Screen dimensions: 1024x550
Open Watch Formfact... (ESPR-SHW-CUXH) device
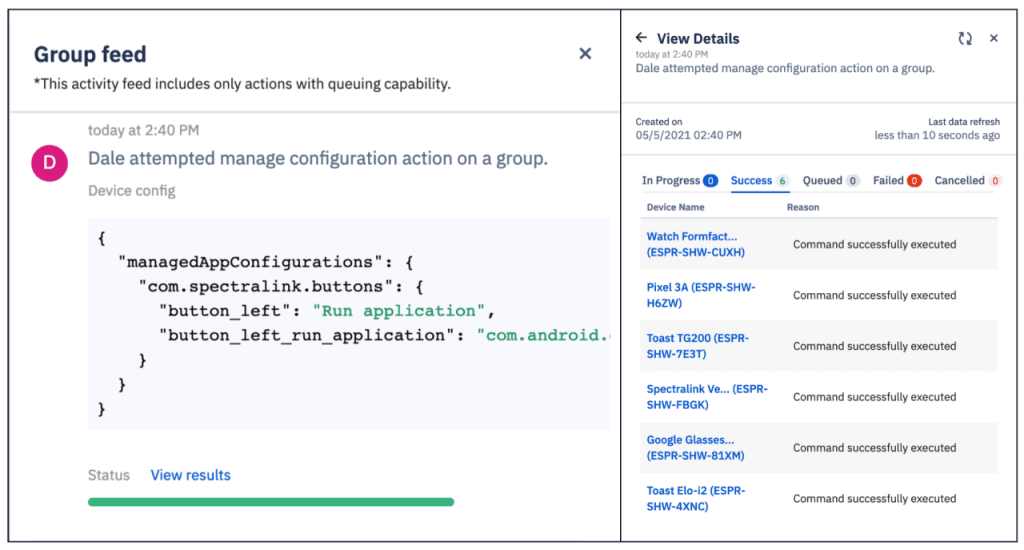pyautogui.click(x=696, y=244)
